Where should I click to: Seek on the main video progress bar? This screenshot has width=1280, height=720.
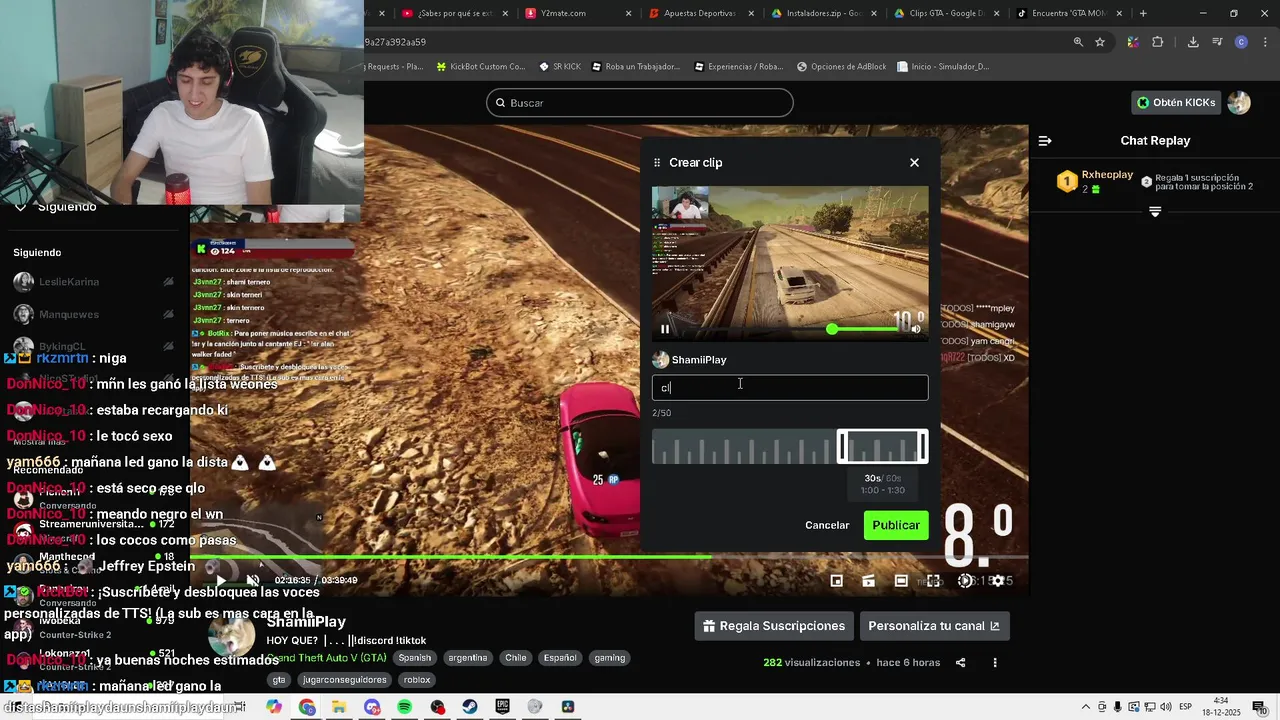coord(609,557)
